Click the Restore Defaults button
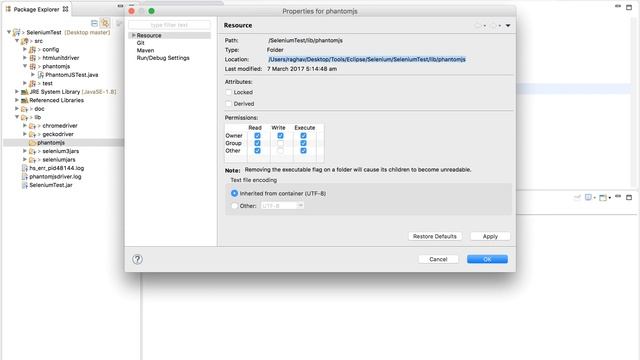Viewport: 640px width, 360px height. [x=435, y=236]
